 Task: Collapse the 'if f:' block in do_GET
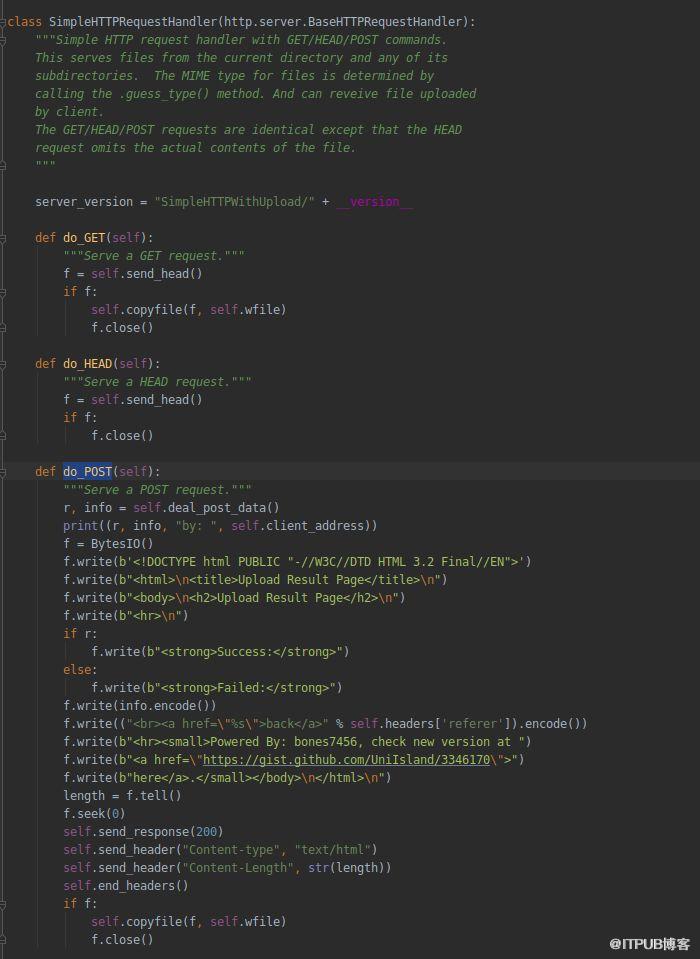click(x=2, y=292)
